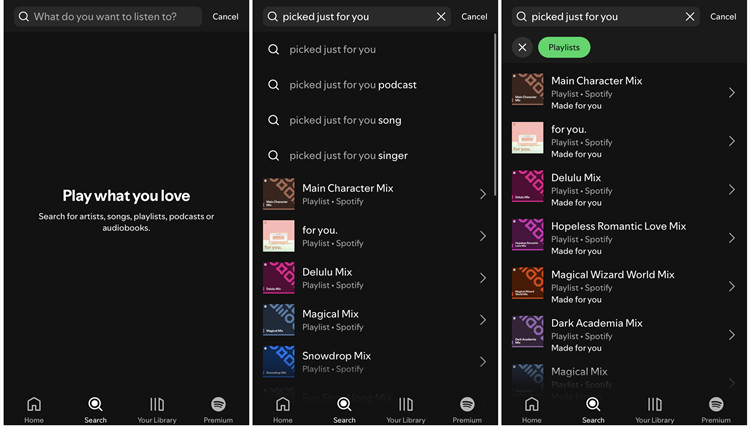Tap Dark Academia Mix cover art
The width and height of the screenshot is (750, 428).
click(528, 331)
